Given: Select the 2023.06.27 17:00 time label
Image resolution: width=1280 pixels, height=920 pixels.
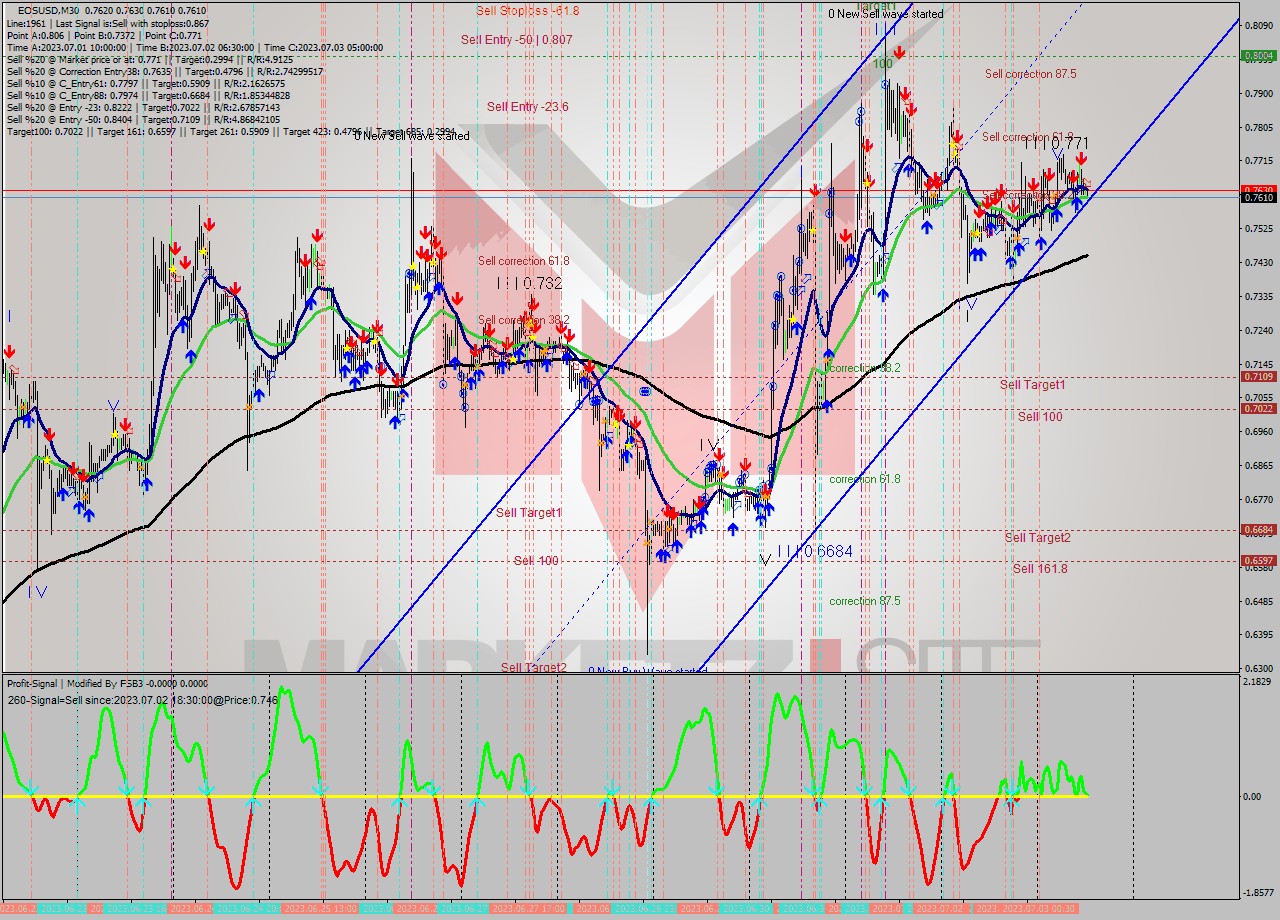Looking at the screenshot, I should pos(530,909).
